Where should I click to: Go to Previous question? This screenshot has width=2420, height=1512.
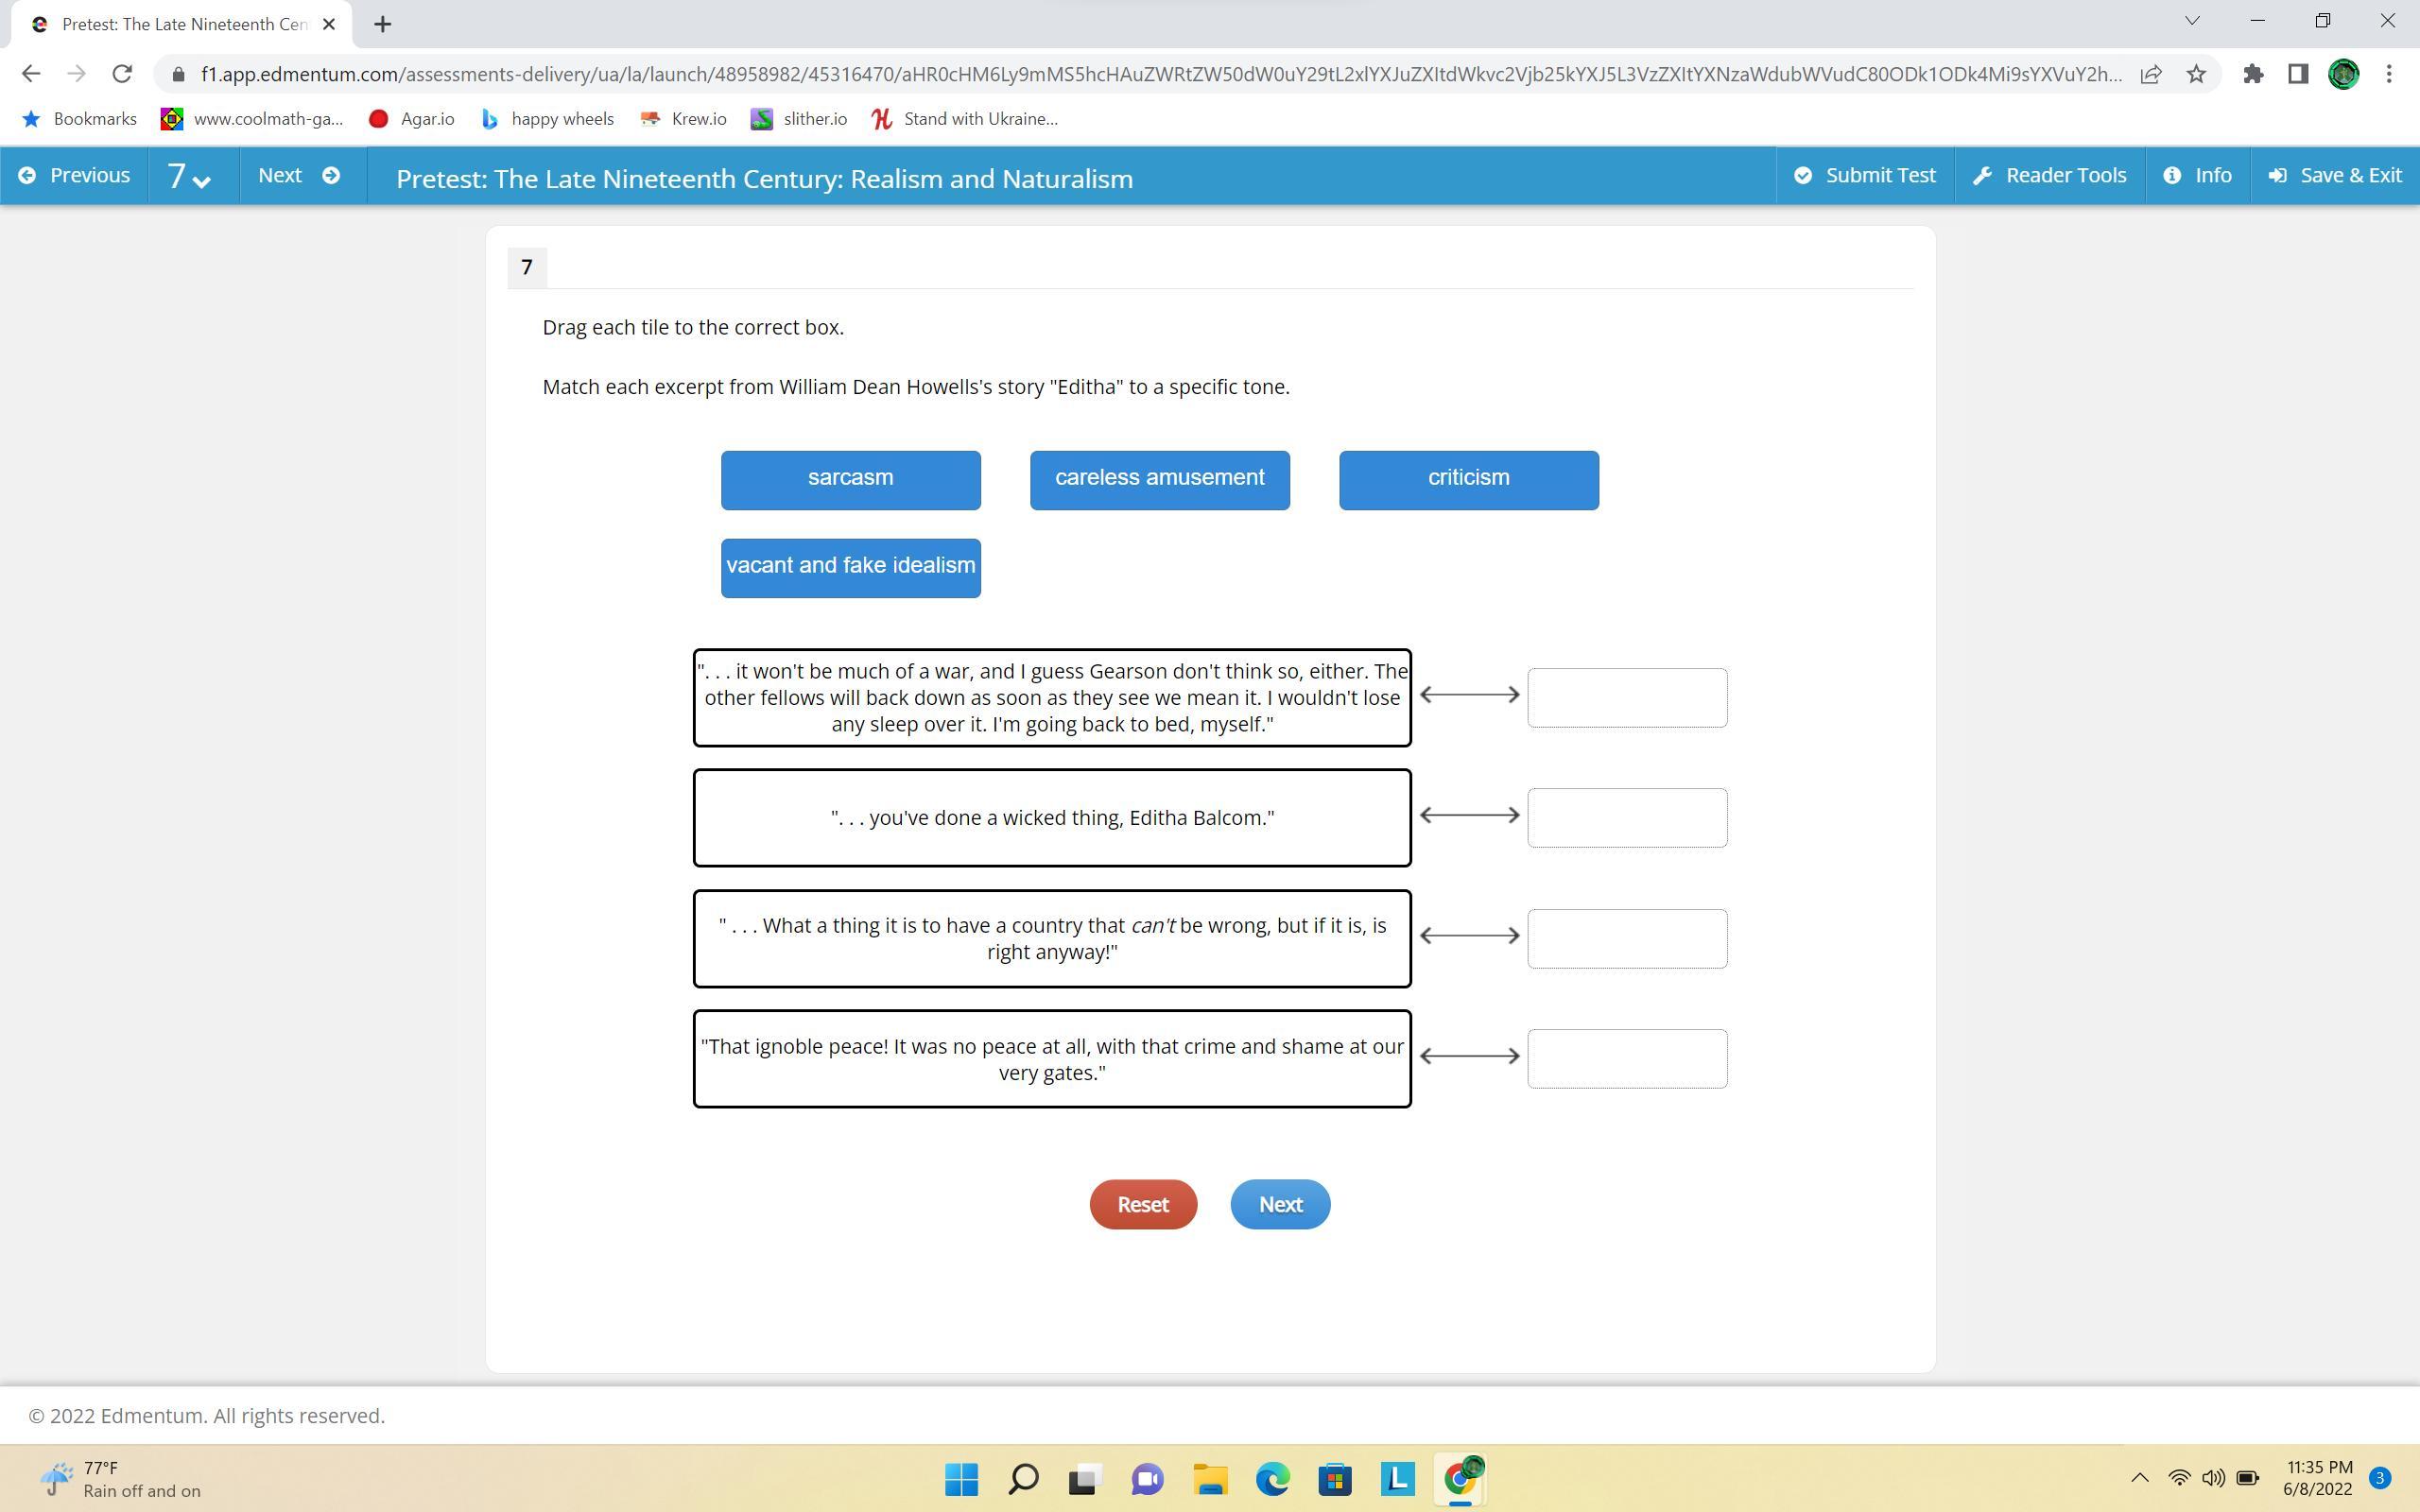point(74,176)
